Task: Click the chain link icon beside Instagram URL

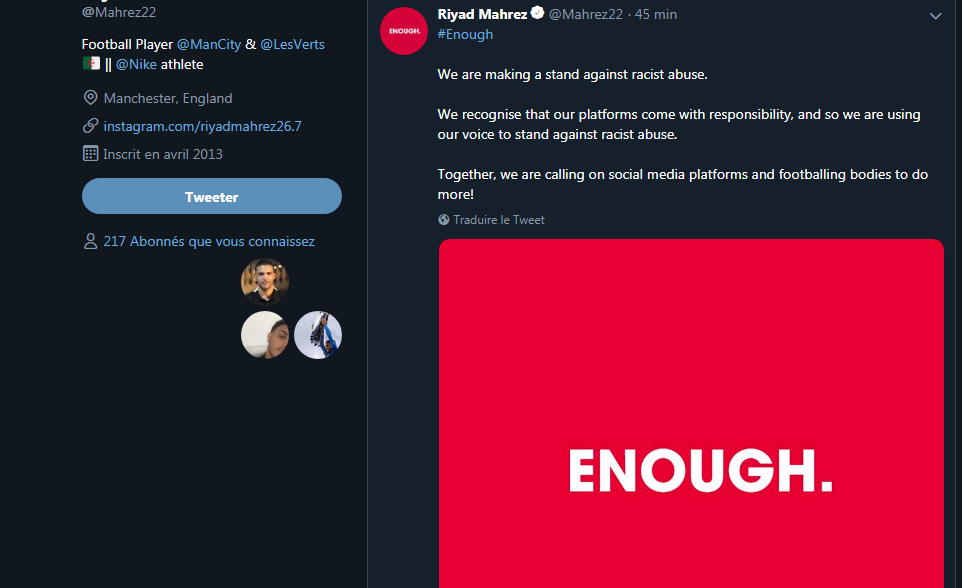Action: click(91, 126)
